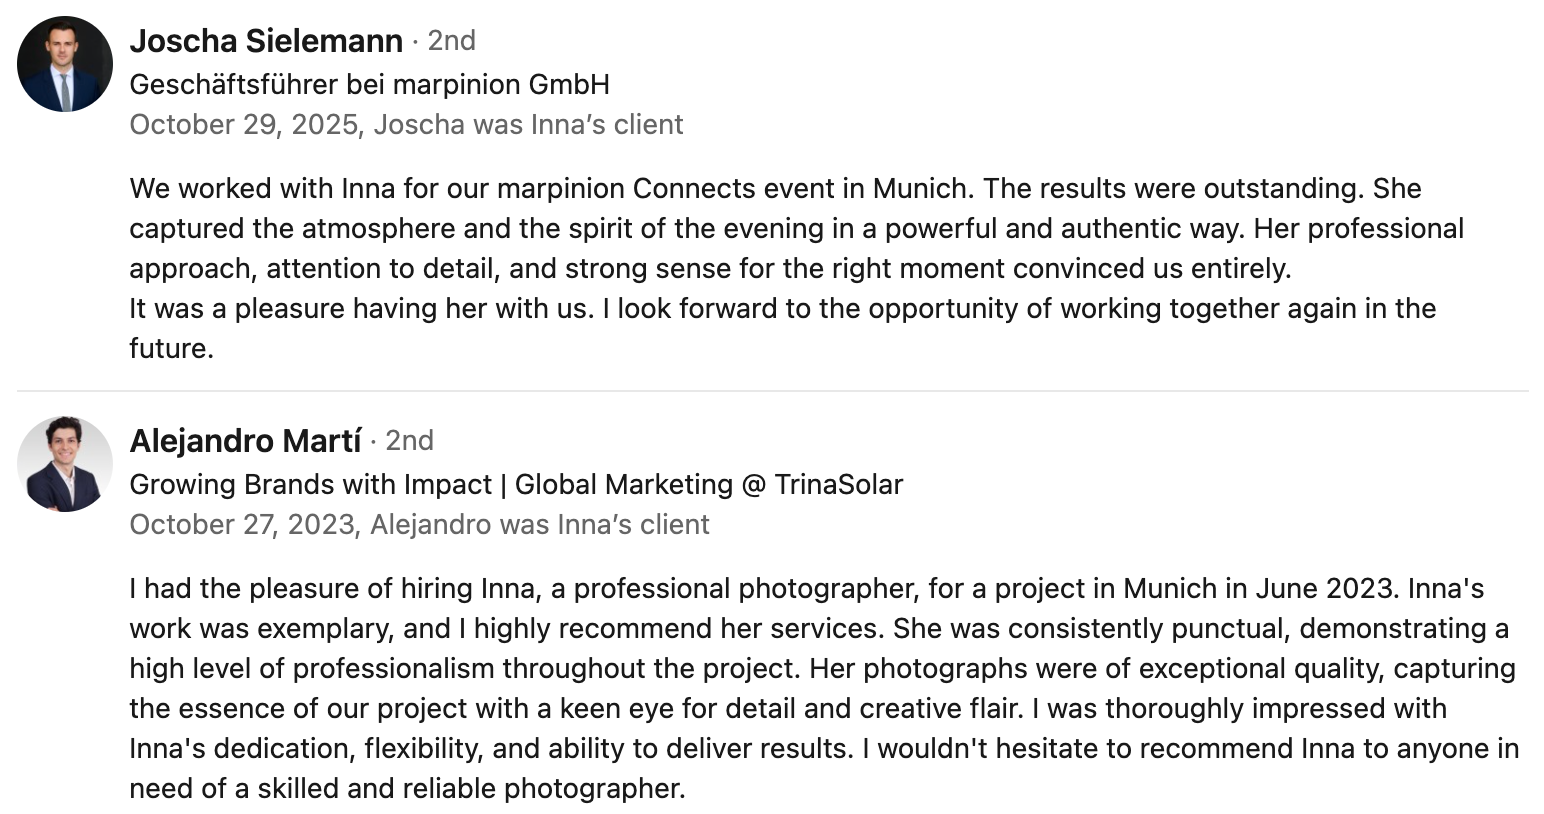The width and height of the screenshot is (1544, 814).
Task: Open Joscha Sielemann's profile photo
Action: (65, 64)
